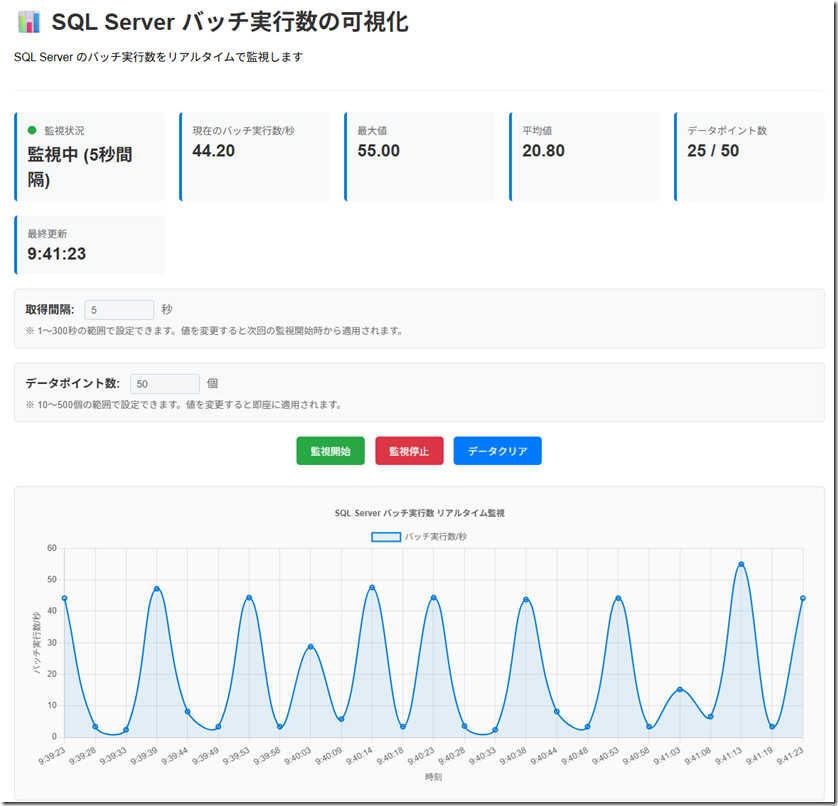
Task: Start monitoring with the 監視開始 button
Action: point(330,451)
